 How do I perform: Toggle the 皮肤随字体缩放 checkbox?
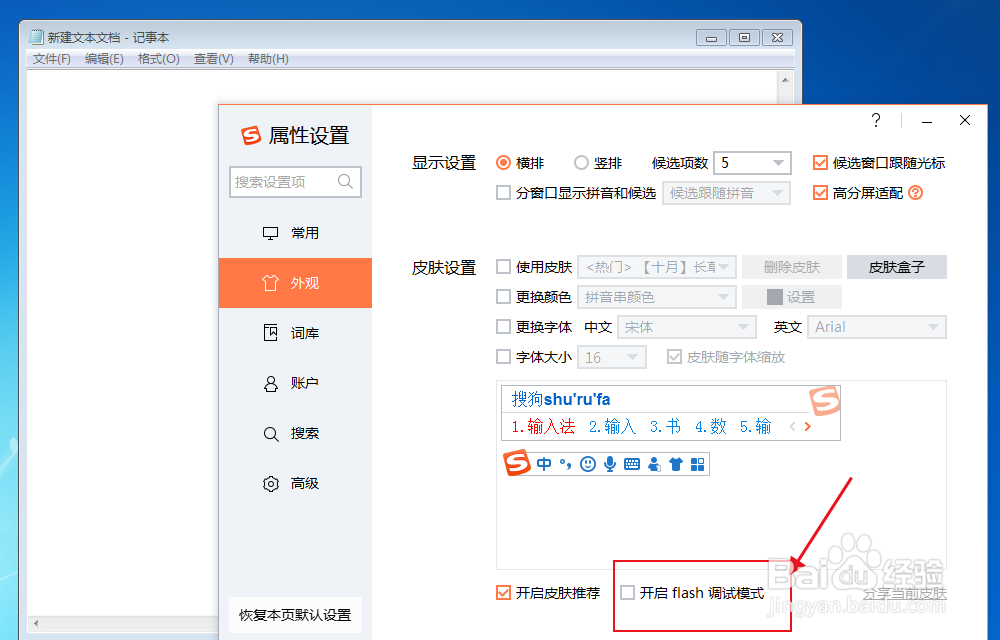674,356
